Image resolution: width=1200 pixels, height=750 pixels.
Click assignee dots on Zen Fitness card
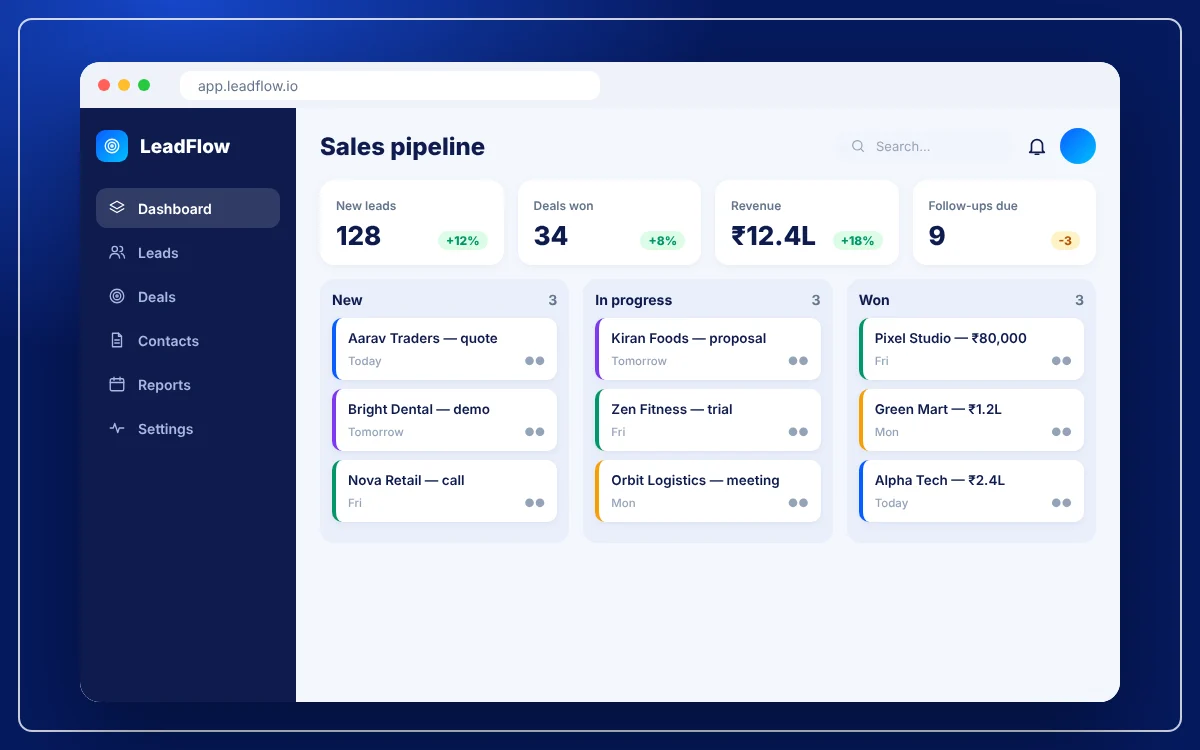point(798,432)
